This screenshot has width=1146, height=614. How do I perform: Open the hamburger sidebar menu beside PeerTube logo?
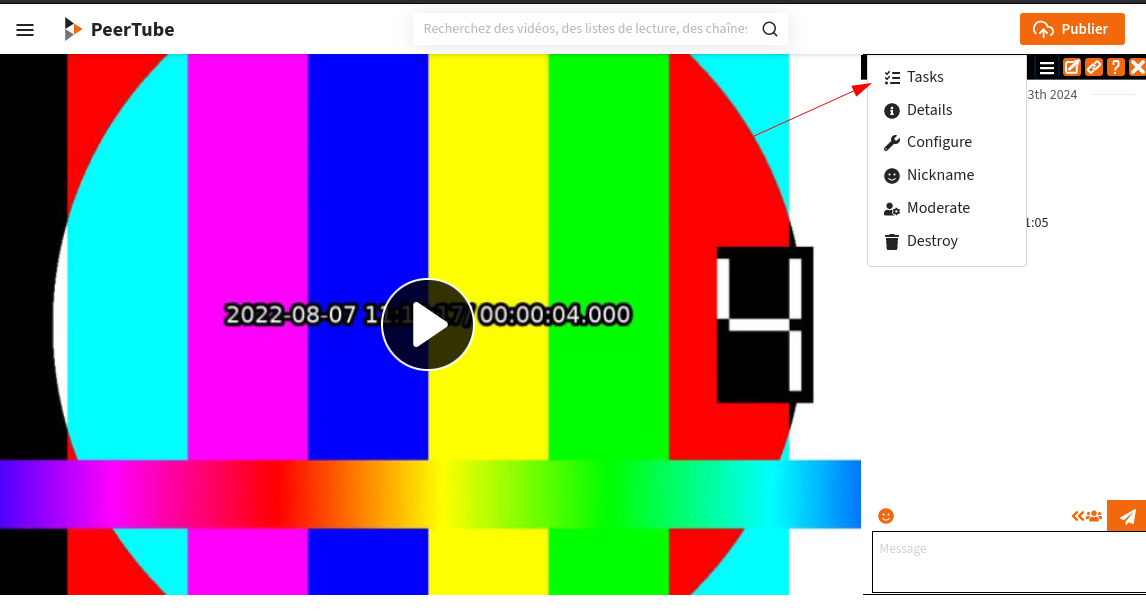pos(25,29)
